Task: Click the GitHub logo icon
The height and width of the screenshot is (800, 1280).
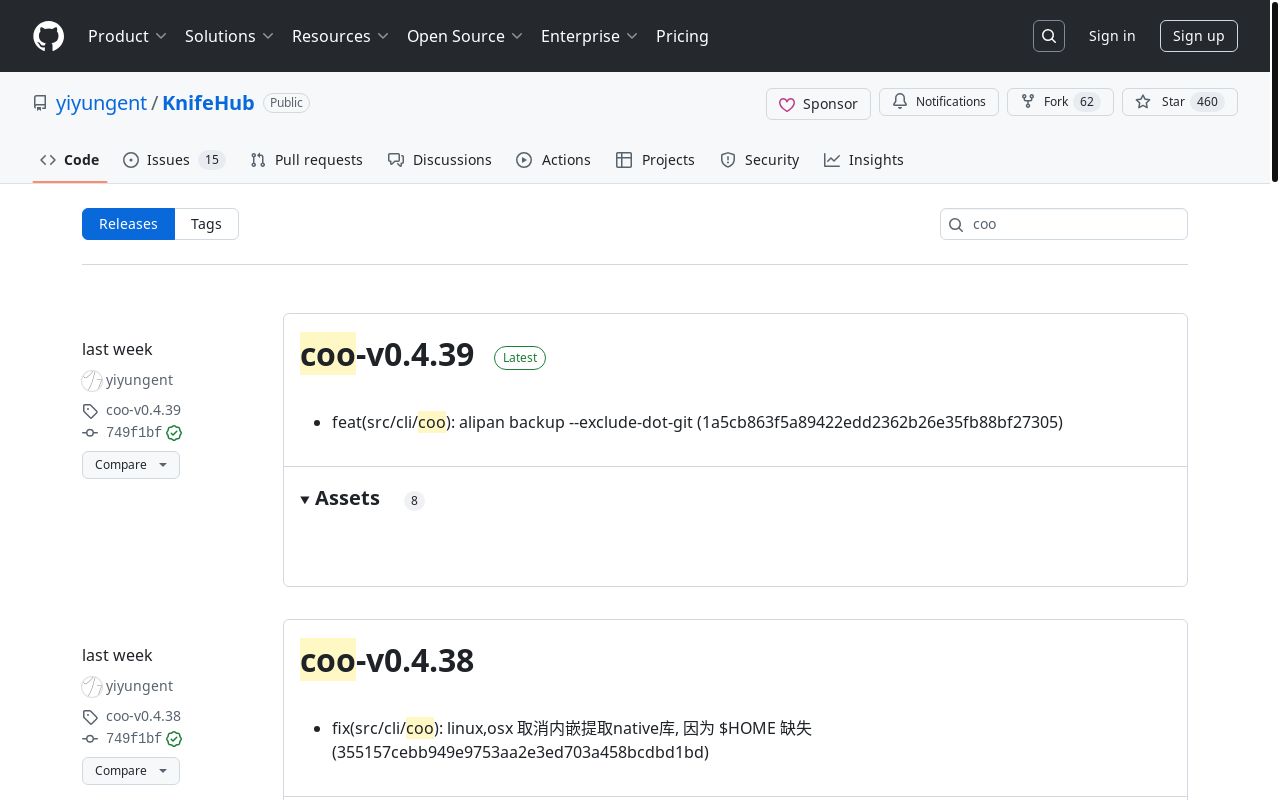Action: pos(48,36)
